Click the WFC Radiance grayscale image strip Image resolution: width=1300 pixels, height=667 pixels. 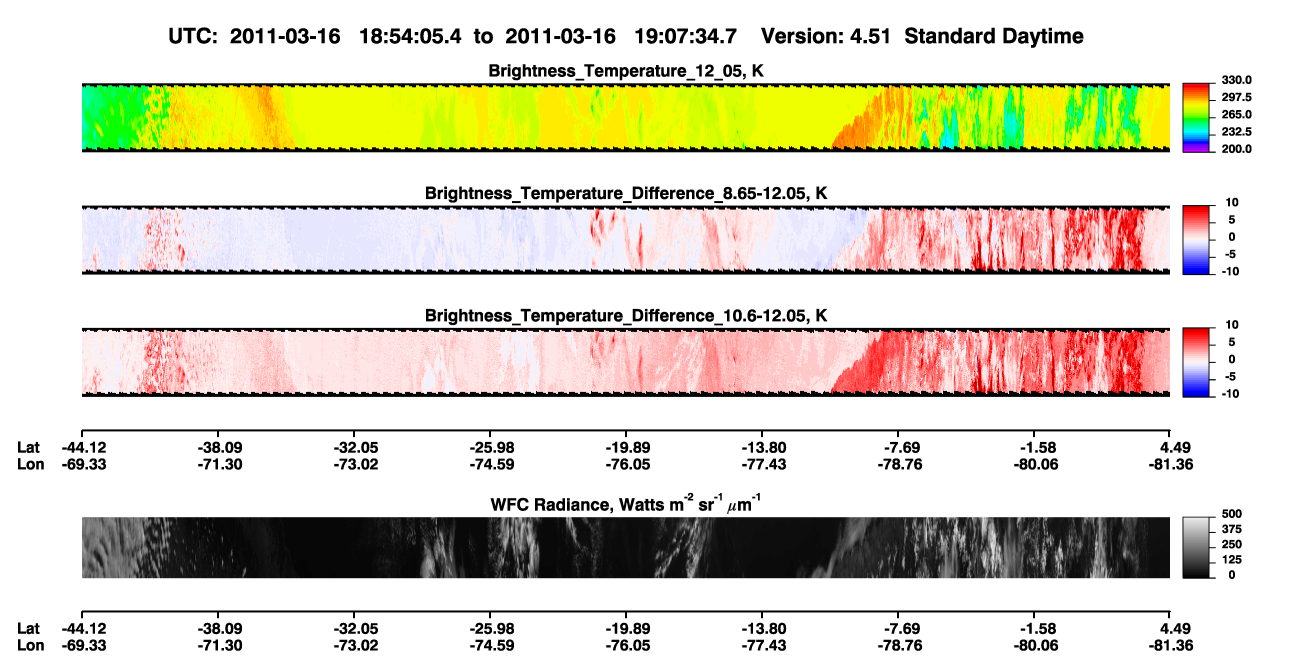point(625,548)
